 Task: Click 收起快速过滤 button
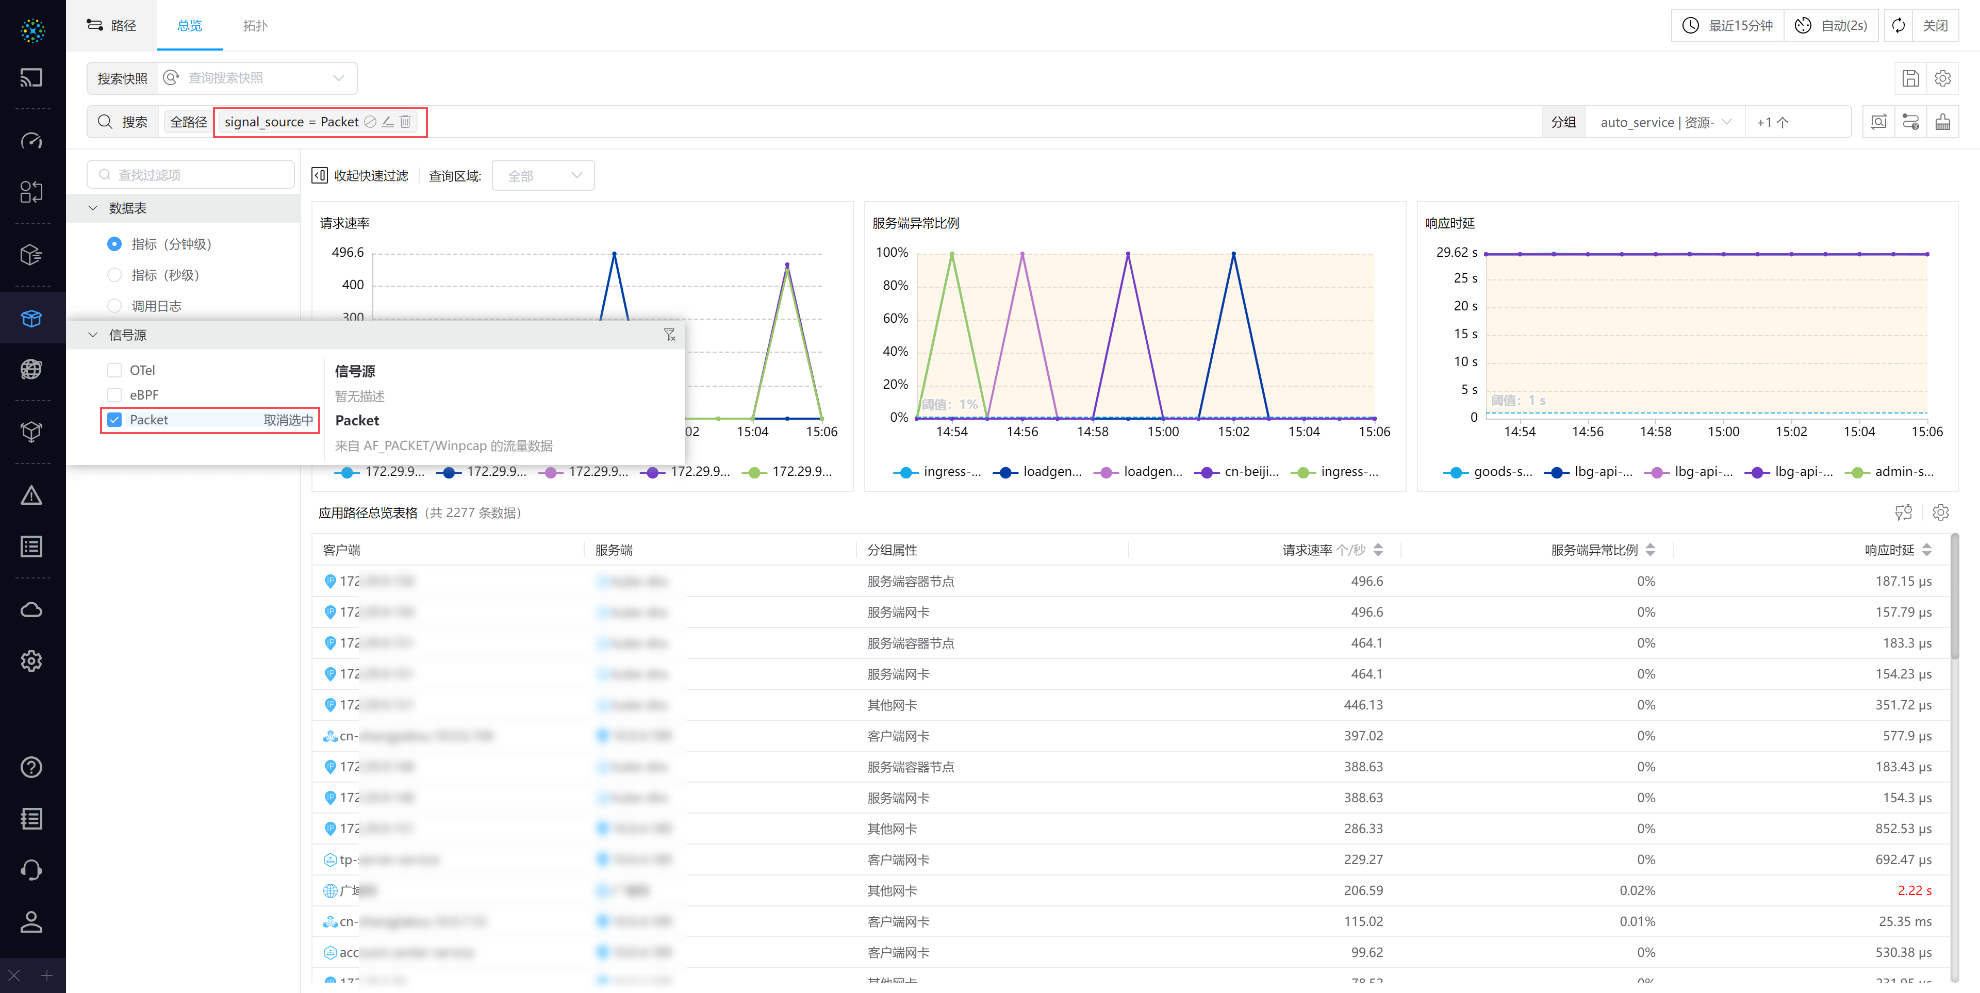tap(361, 176)
